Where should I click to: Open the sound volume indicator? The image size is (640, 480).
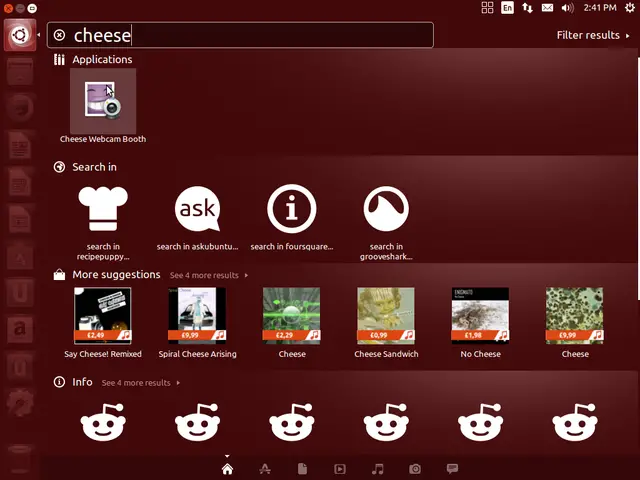click(x=567, y=8)
